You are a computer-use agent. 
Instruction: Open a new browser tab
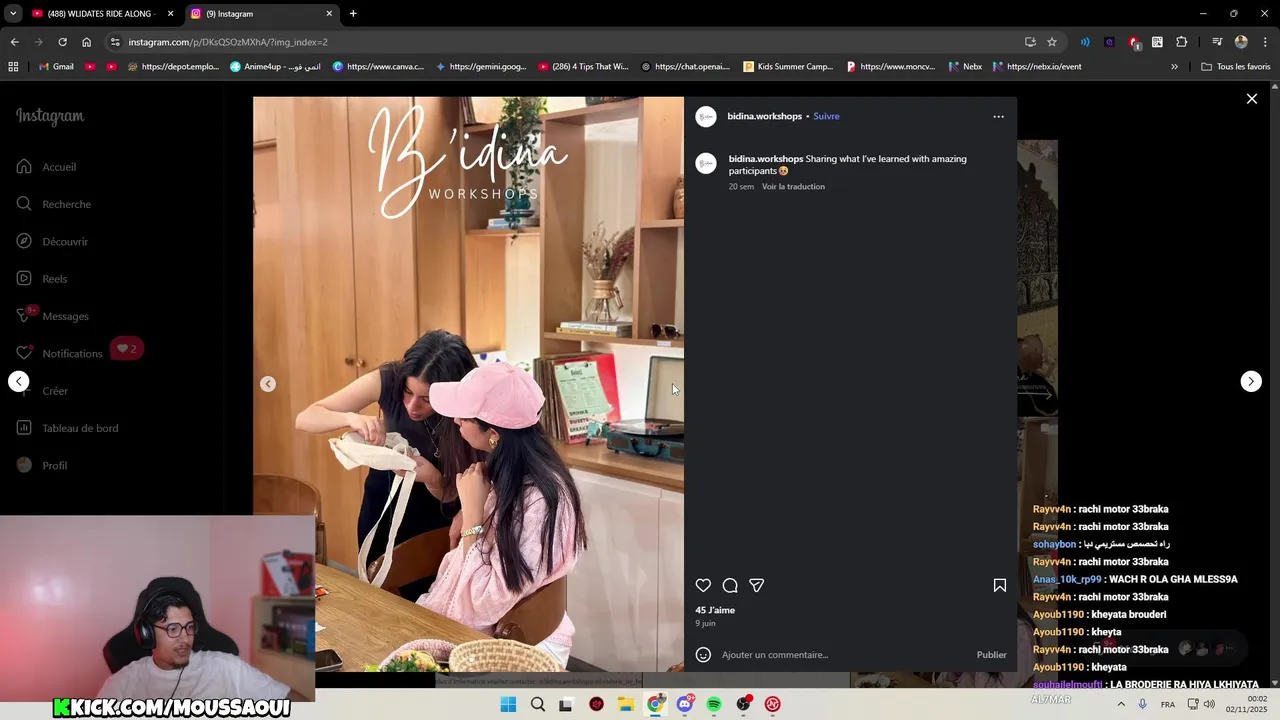click(x=353, y=14)
